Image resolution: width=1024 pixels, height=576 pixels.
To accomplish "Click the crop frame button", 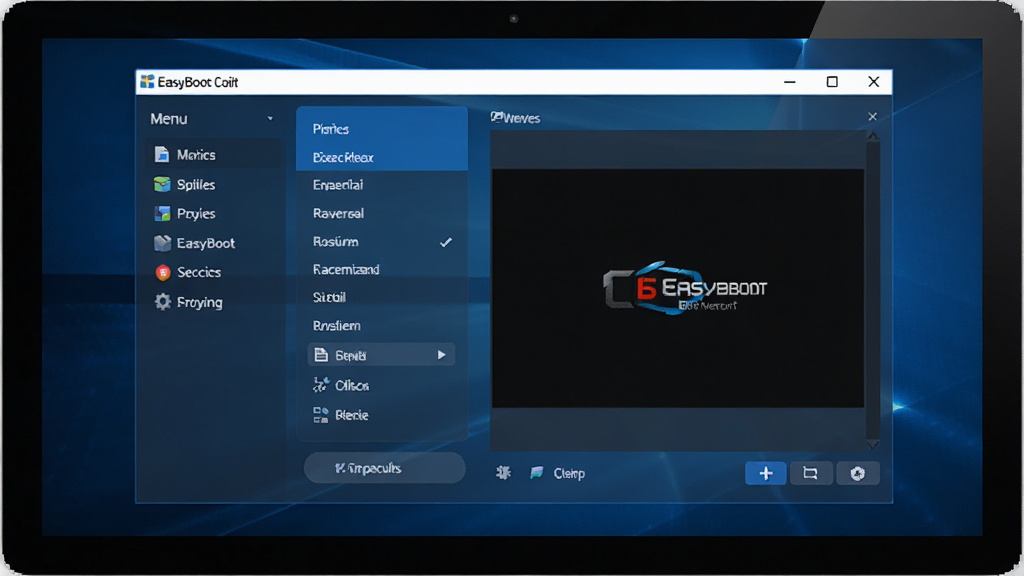I will point(810,473).
